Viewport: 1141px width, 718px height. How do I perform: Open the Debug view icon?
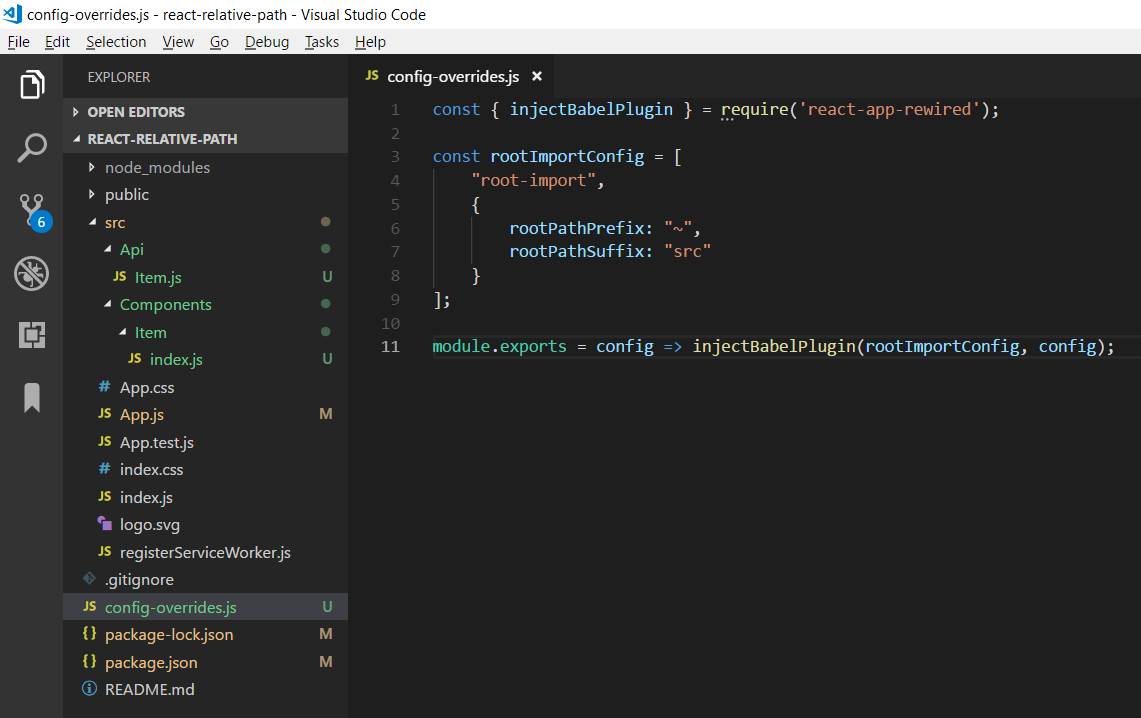pos(31,274)
